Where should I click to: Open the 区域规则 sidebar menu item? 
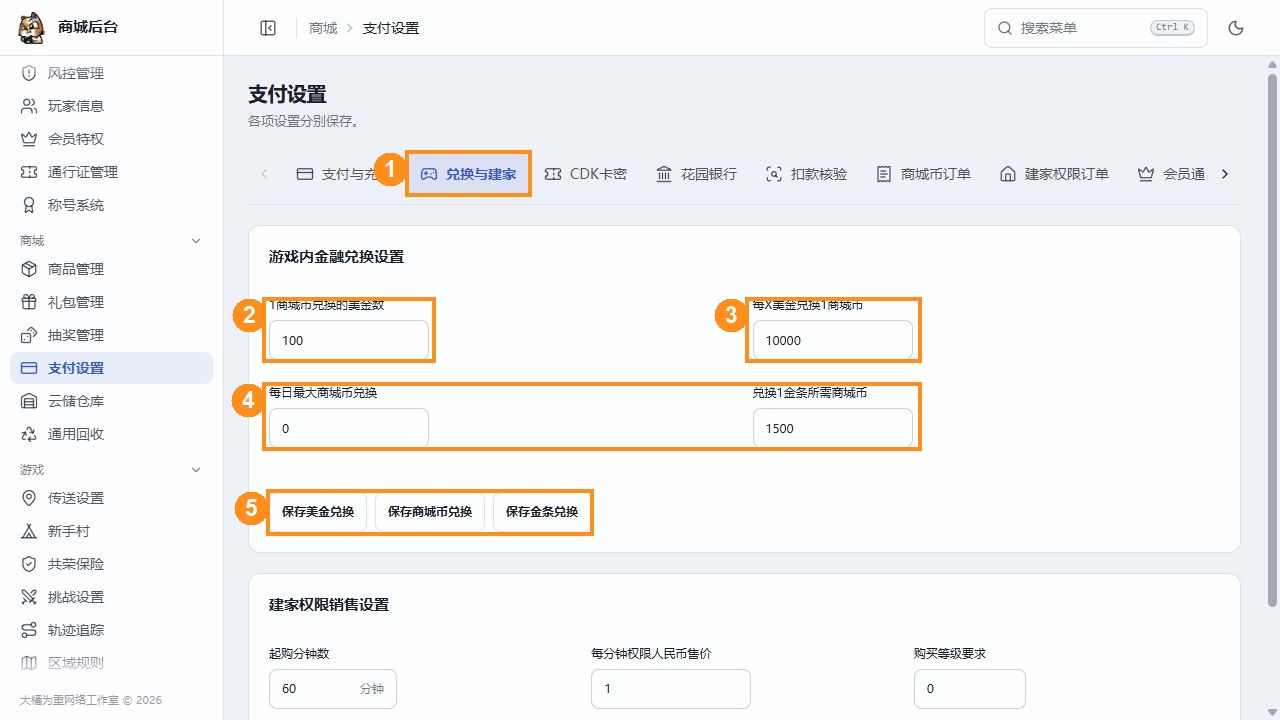pos(111,662)
